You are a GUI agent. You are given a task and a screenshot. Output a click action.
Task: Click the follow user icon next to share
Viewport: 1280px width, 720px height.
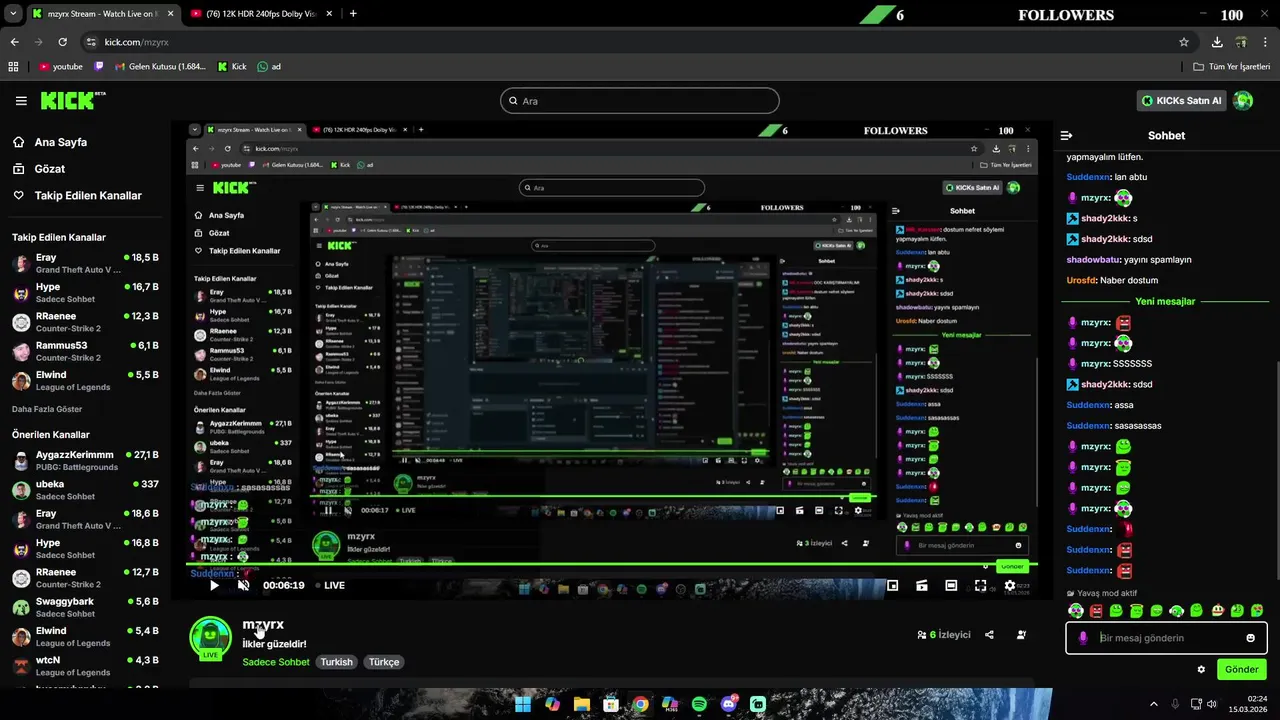1021,635
